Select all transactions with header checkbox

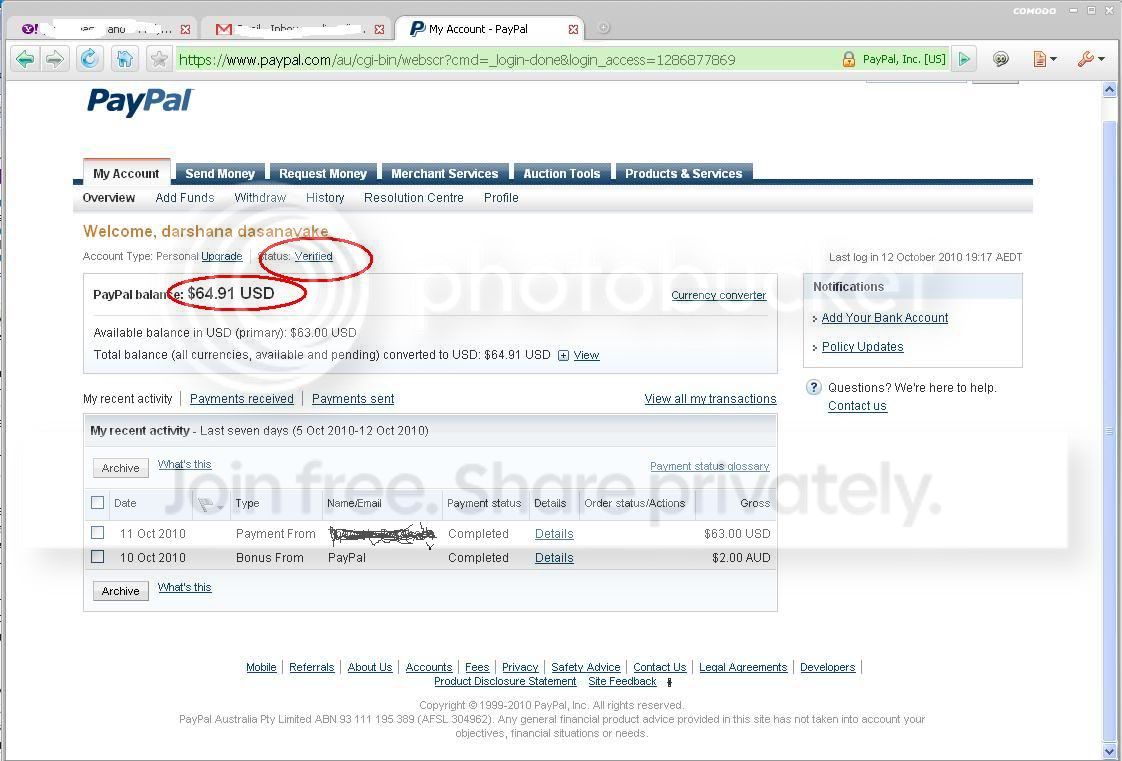[98, 502]
